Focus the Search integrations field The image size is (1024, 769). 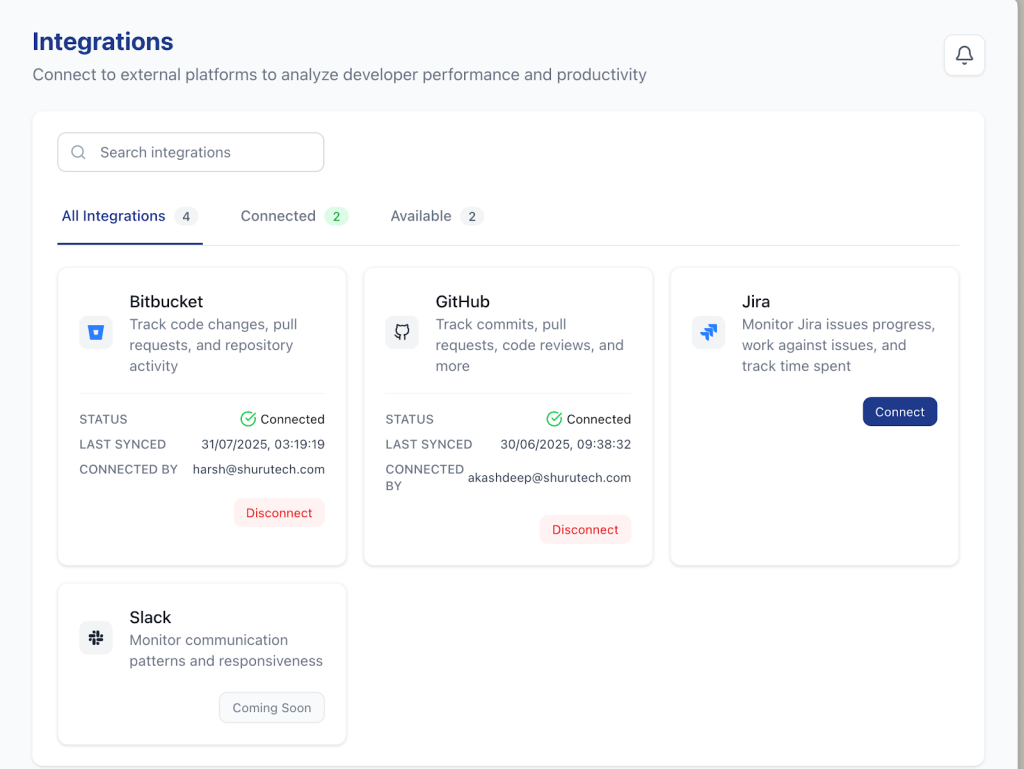191,152
